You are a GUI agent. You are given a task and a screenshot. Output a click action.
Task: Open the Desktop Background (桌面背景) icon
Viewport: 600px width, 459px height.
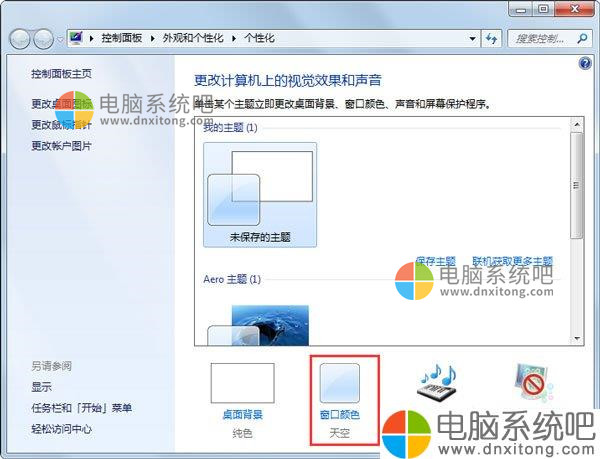click(243, 383)
